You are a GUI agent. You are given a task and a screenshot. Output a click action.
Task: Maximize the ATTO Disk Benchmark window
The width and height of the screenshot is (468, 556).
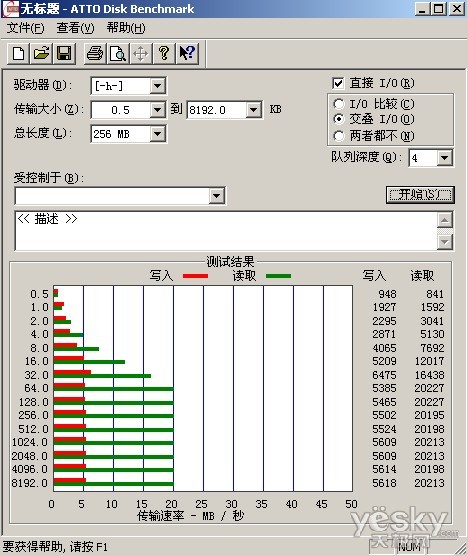pyautogui.click(x=438, y=9)
